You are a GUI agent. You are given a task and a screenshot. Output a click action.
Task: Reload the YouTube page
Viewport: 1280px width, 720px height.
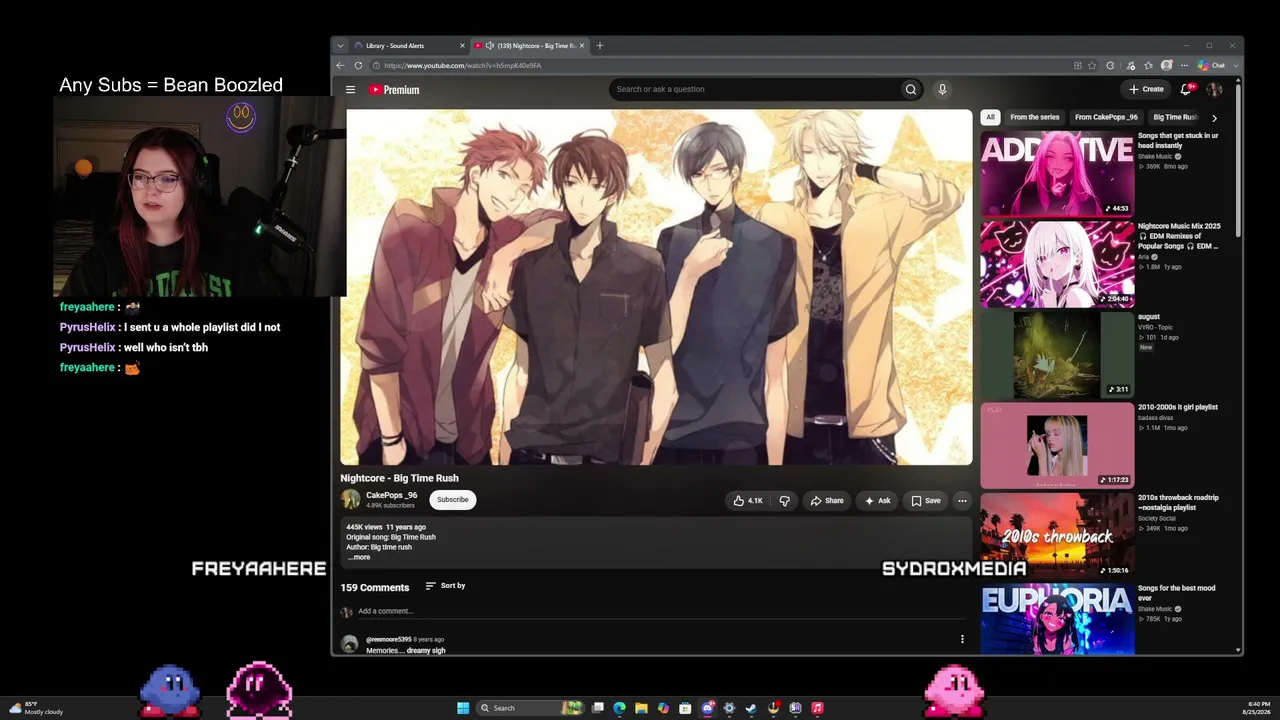[x=359, y=66]
